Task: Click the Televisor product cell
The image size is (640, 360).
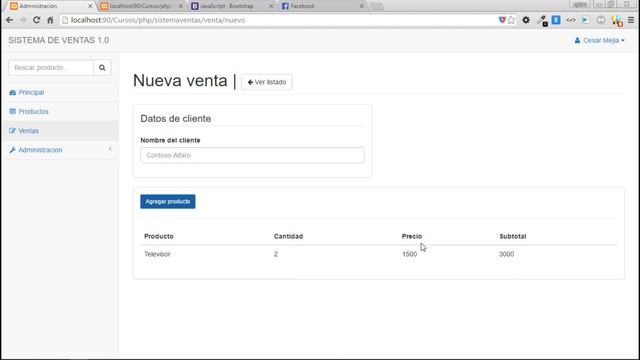Action: tap(157, 254)
